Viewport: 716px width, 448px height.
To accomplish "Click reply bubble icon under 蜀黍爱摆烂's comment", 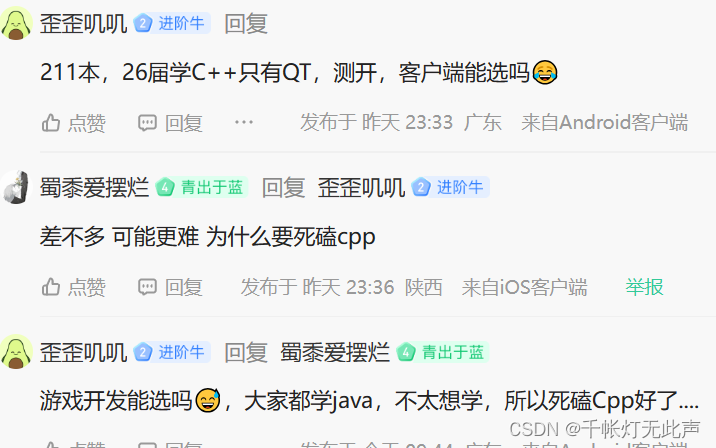I will tap(147, 287).
